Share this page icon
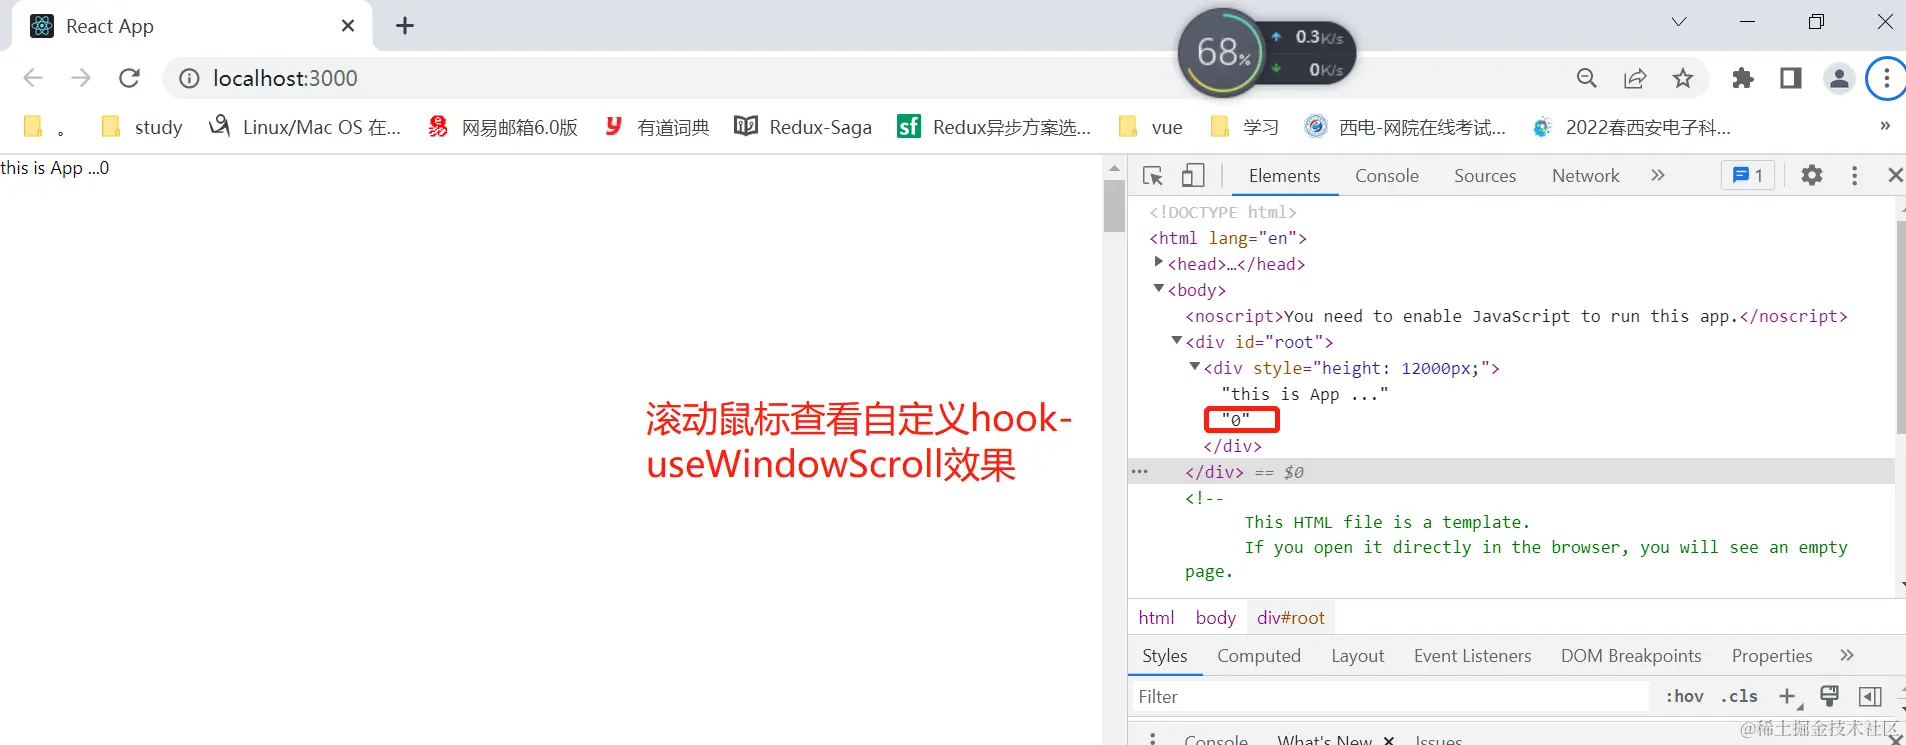 (1635, 78)
